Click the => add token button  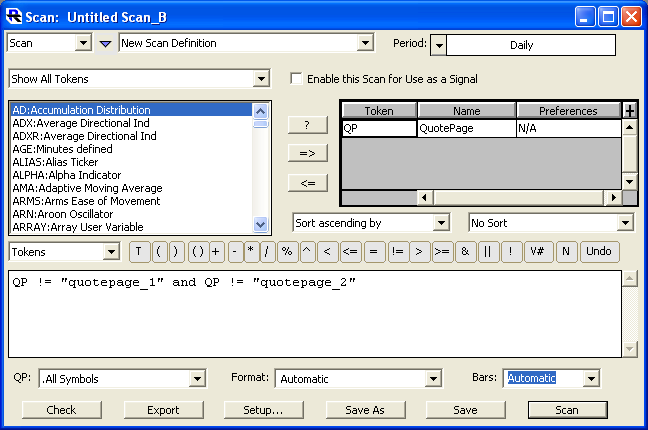pos(308,153)
